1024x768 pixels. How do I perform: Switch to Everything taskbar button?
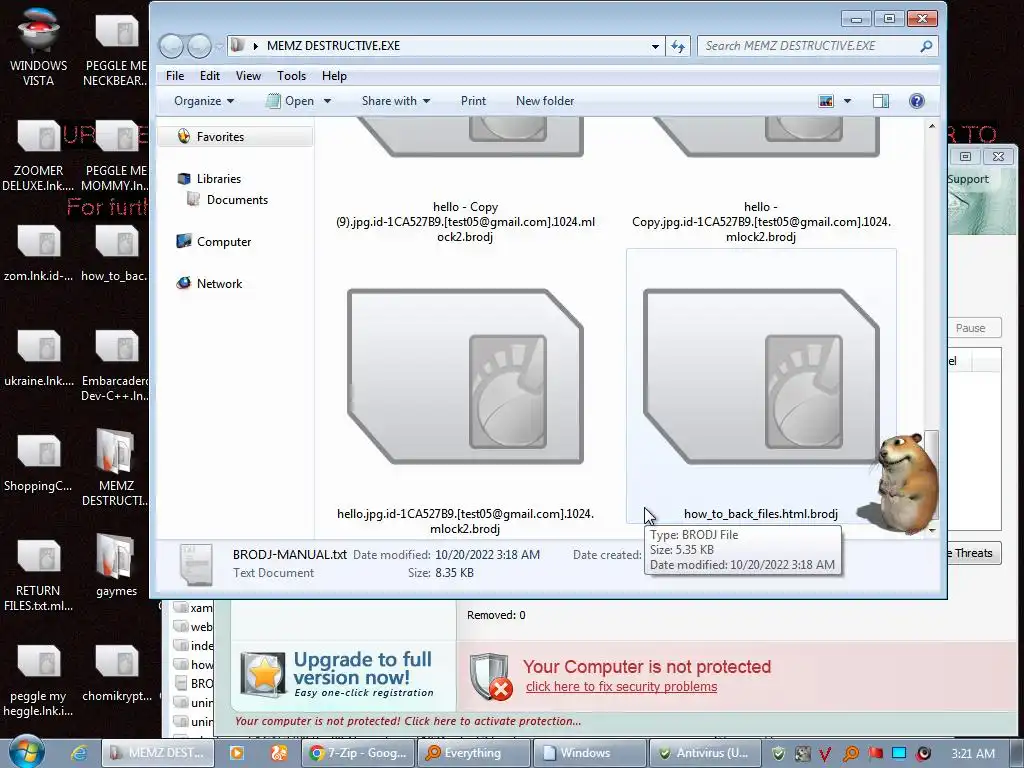(472, 753)
